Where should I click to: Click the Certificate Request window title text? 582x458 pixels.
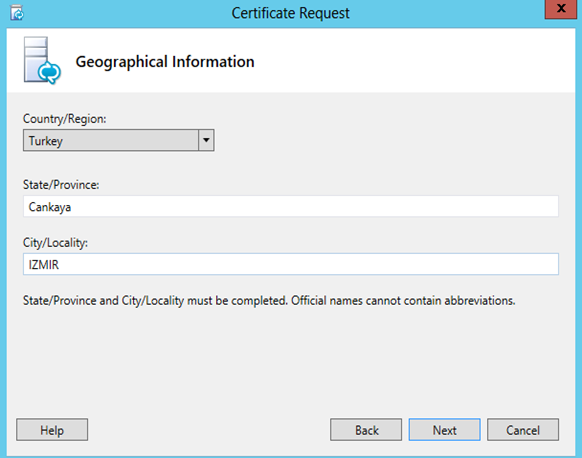click(291, 13)
